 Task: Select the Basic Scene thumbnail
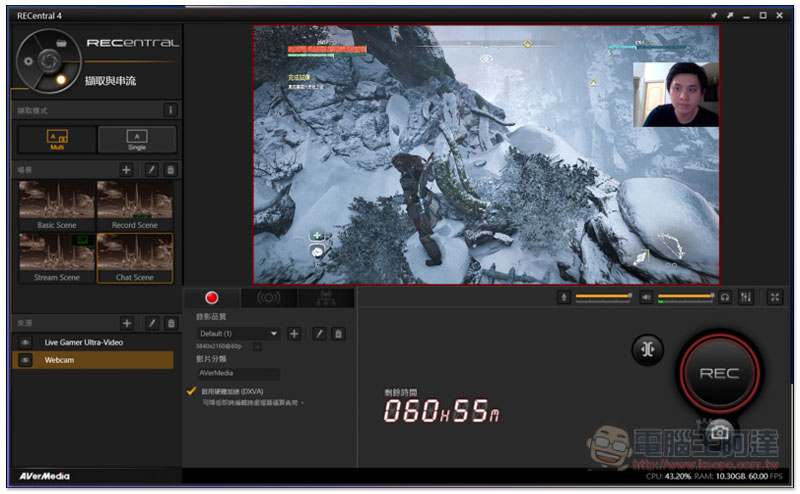[x=57, y=206]
